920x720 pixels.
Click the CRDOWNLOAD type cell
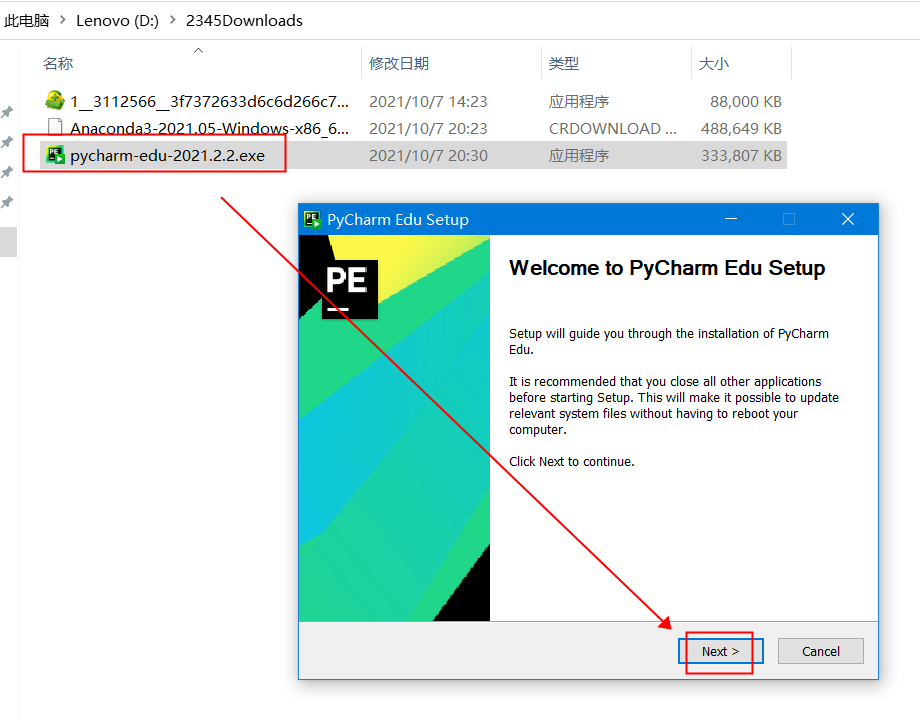(x=613, y=129)
